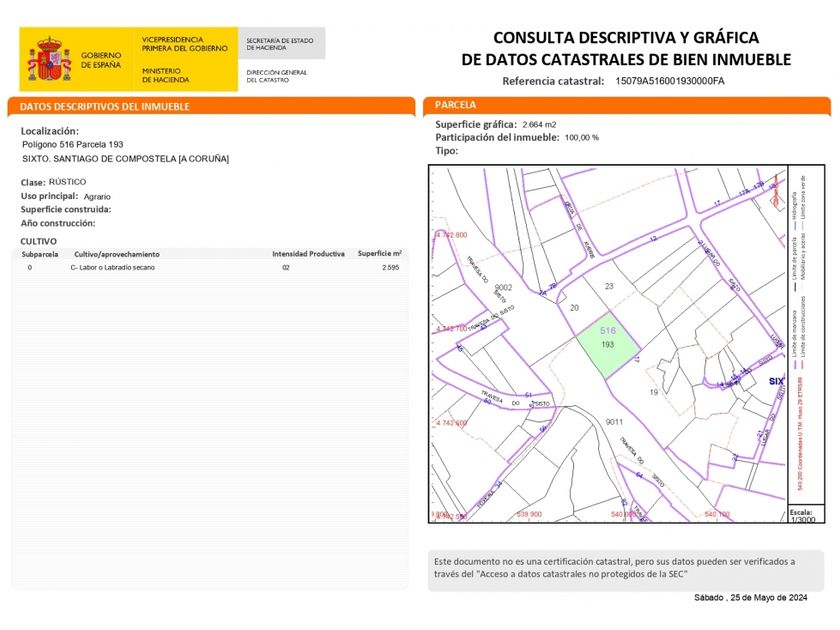Image resolution: width=840 pixels, height=630 pixels.
Task: Click the "Referencia catastral:" label
Action: tap(553, 81)
